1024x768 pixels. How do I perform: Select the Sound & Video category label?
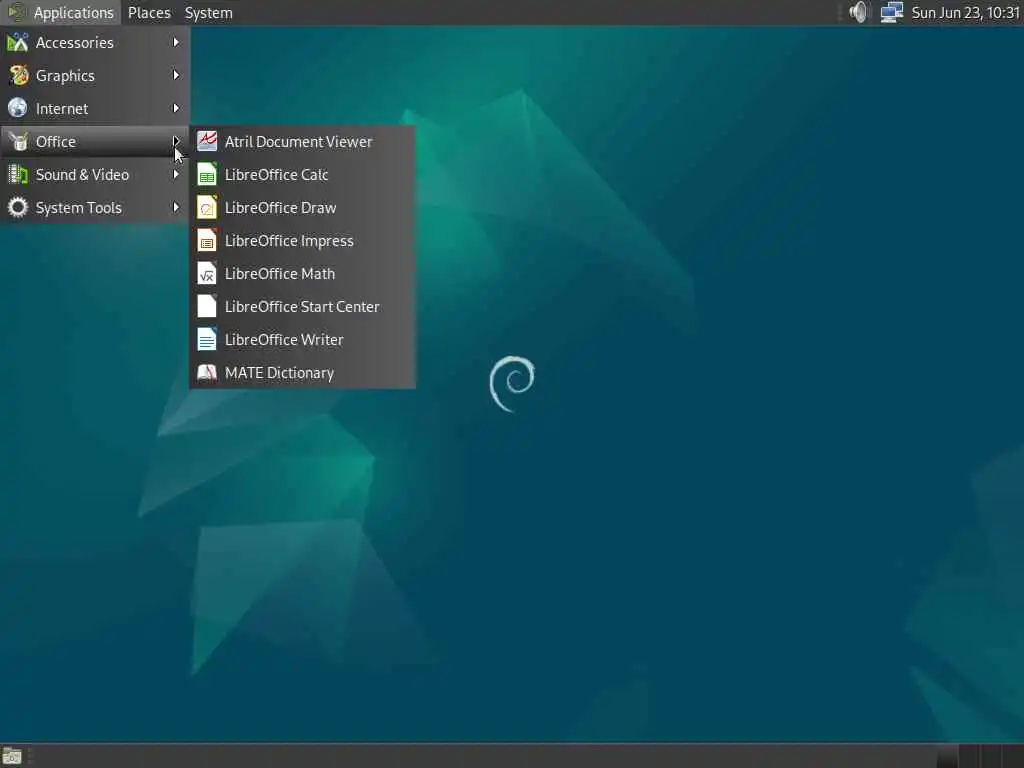82,175
